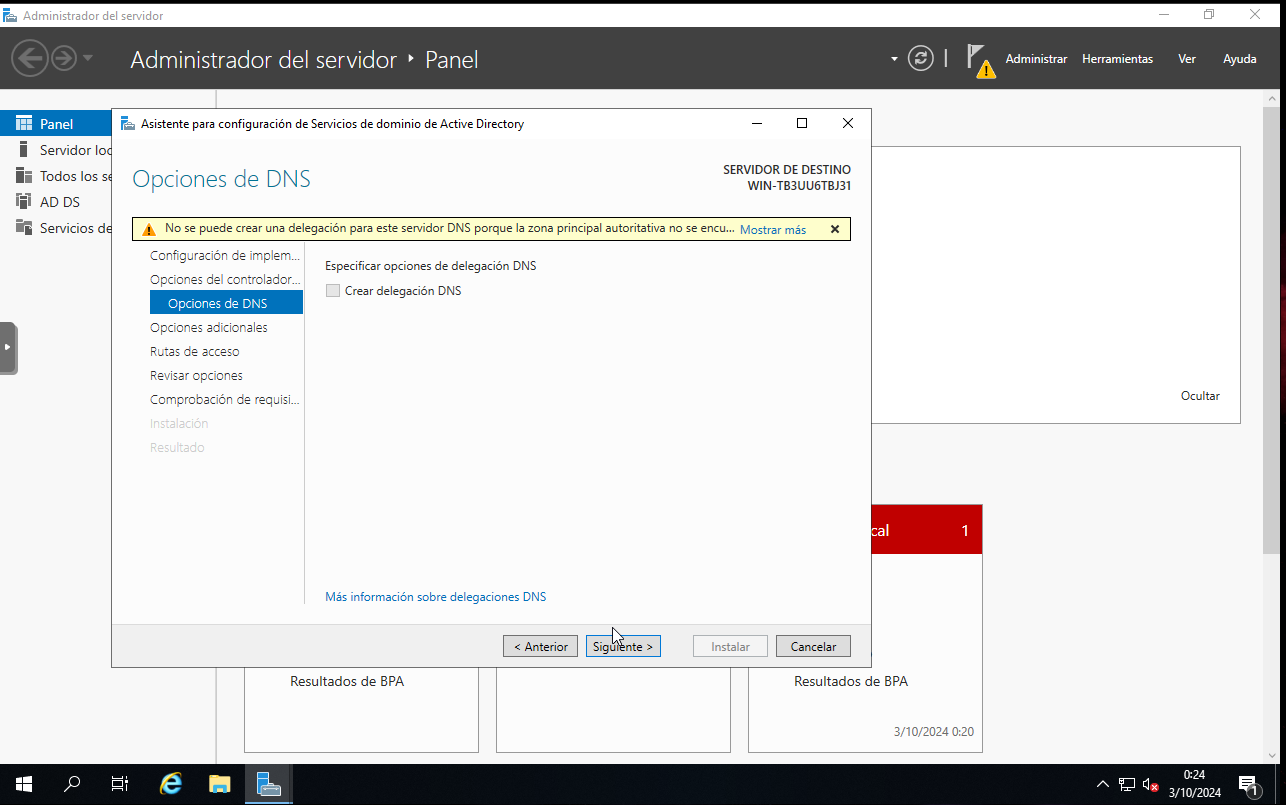The image size is (1286, 805).
Task: Click Mostrar más in the warning banner
Action: pyautogui.click(x=772, y=230)
